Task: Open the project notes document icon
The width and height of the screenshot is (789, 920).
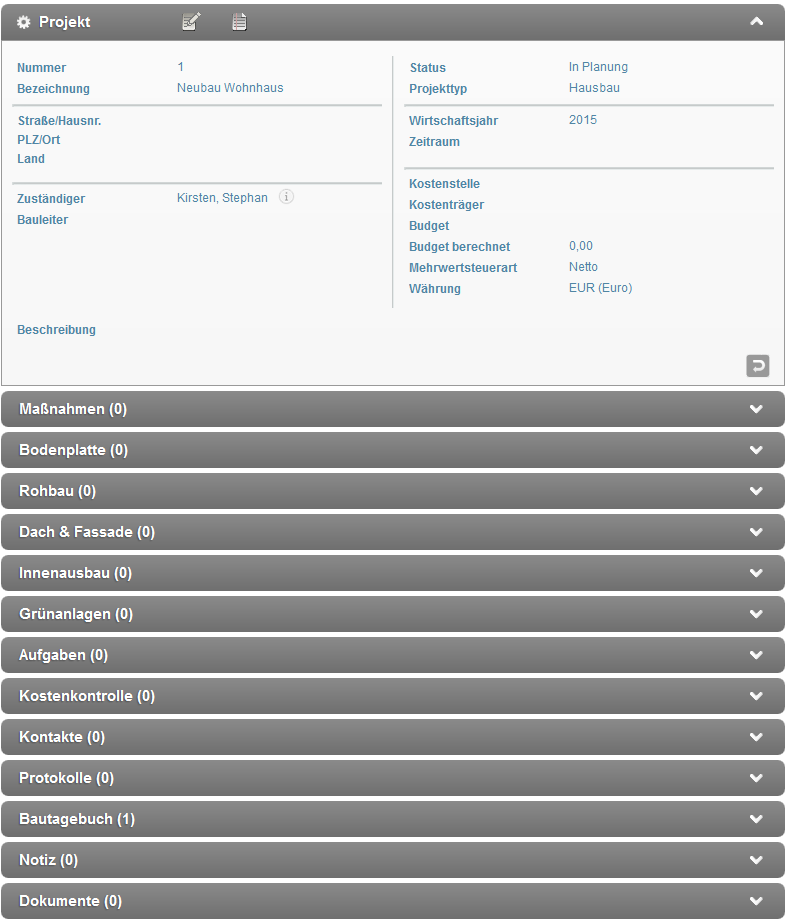Action: 239,22
